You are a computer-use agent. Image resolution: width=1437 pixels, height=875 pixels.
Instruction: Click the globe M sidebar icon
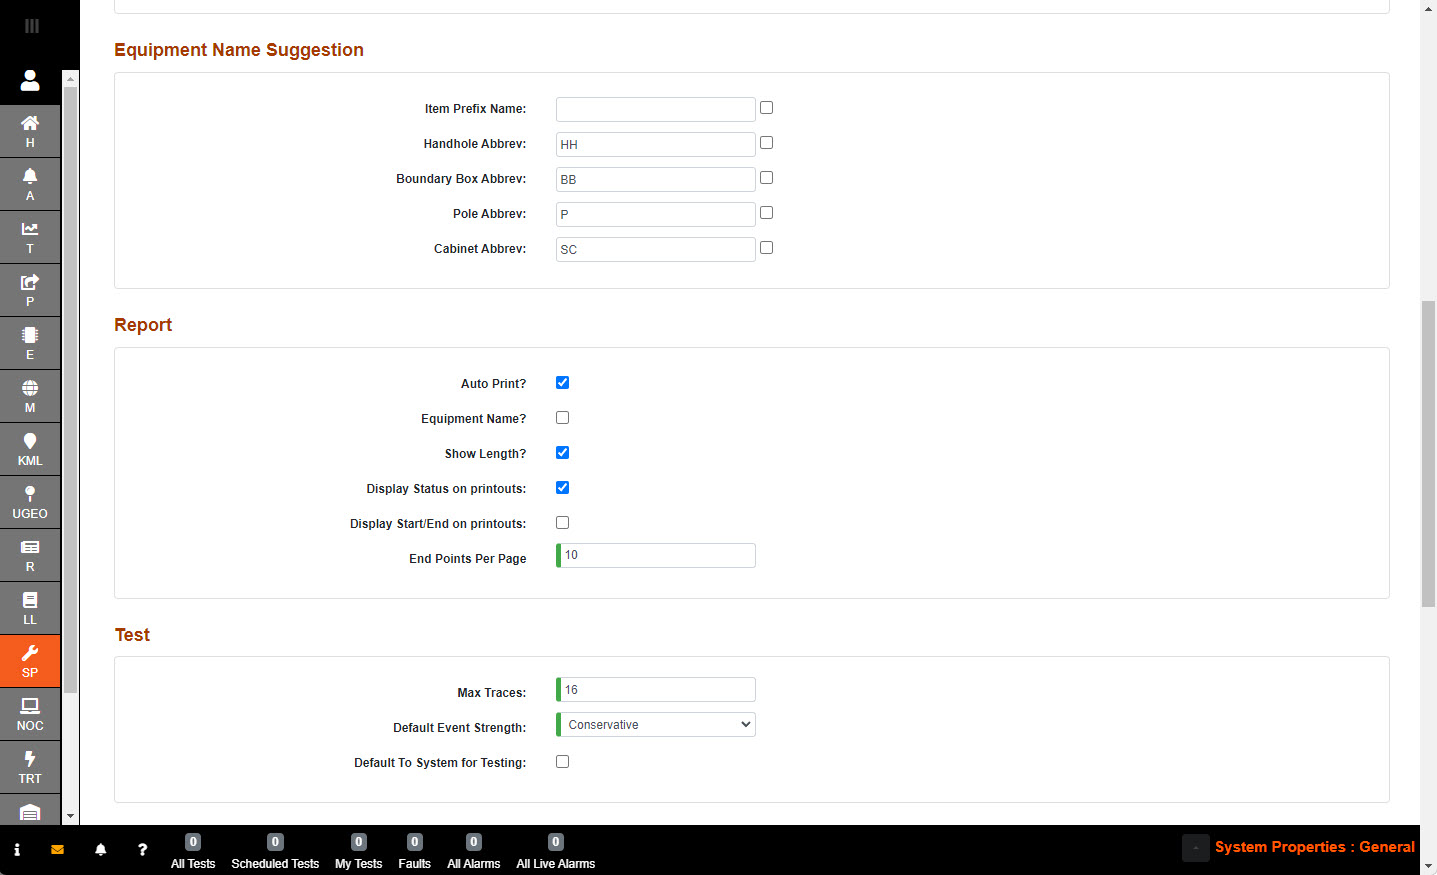pyautogui.click(x=30, y=396)
